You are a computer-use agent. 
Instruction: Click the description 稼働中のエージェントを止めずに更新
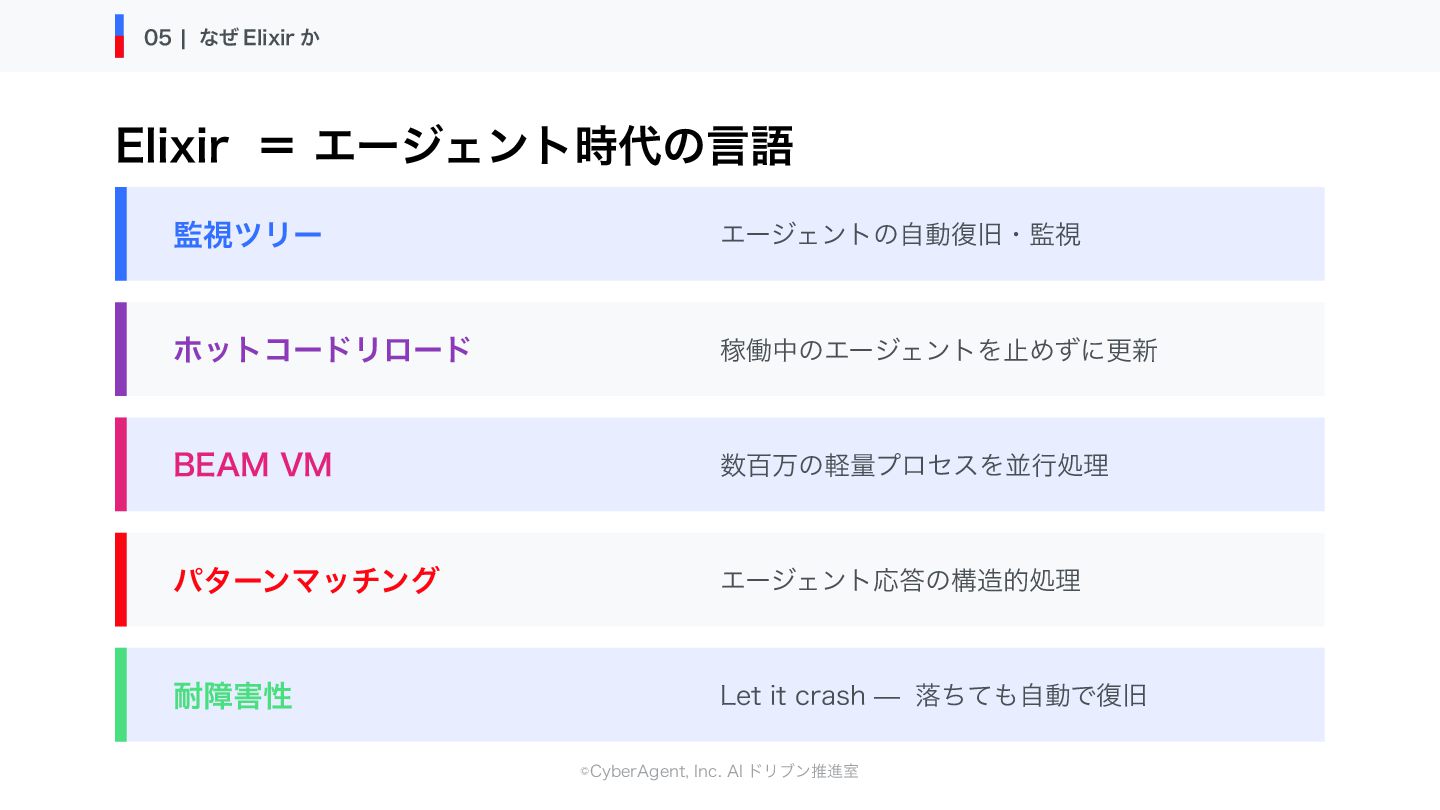[x=939, y=350]
